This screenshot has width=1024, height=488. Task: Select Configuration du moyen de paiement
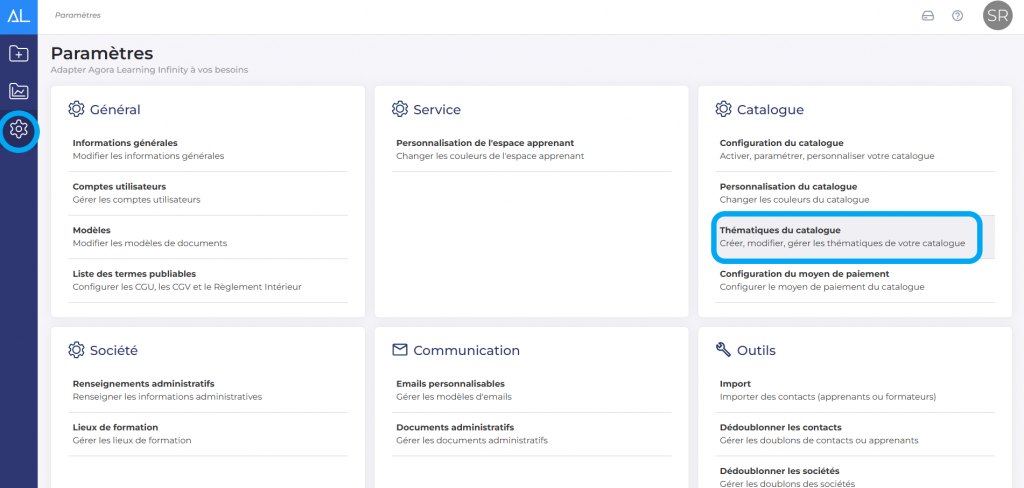pyautogui.click(x=804, y=273)
